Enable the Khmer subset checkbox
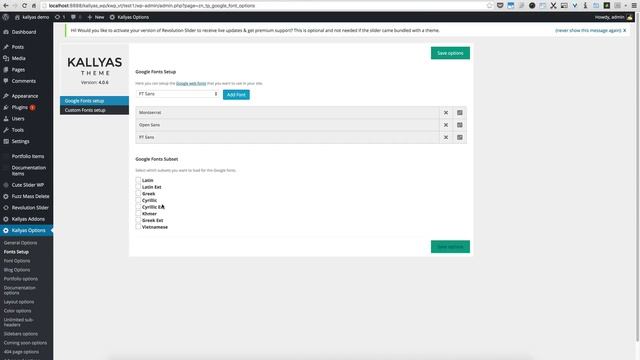The height and width of the screenshot is (360, 640). click(138, 213)
